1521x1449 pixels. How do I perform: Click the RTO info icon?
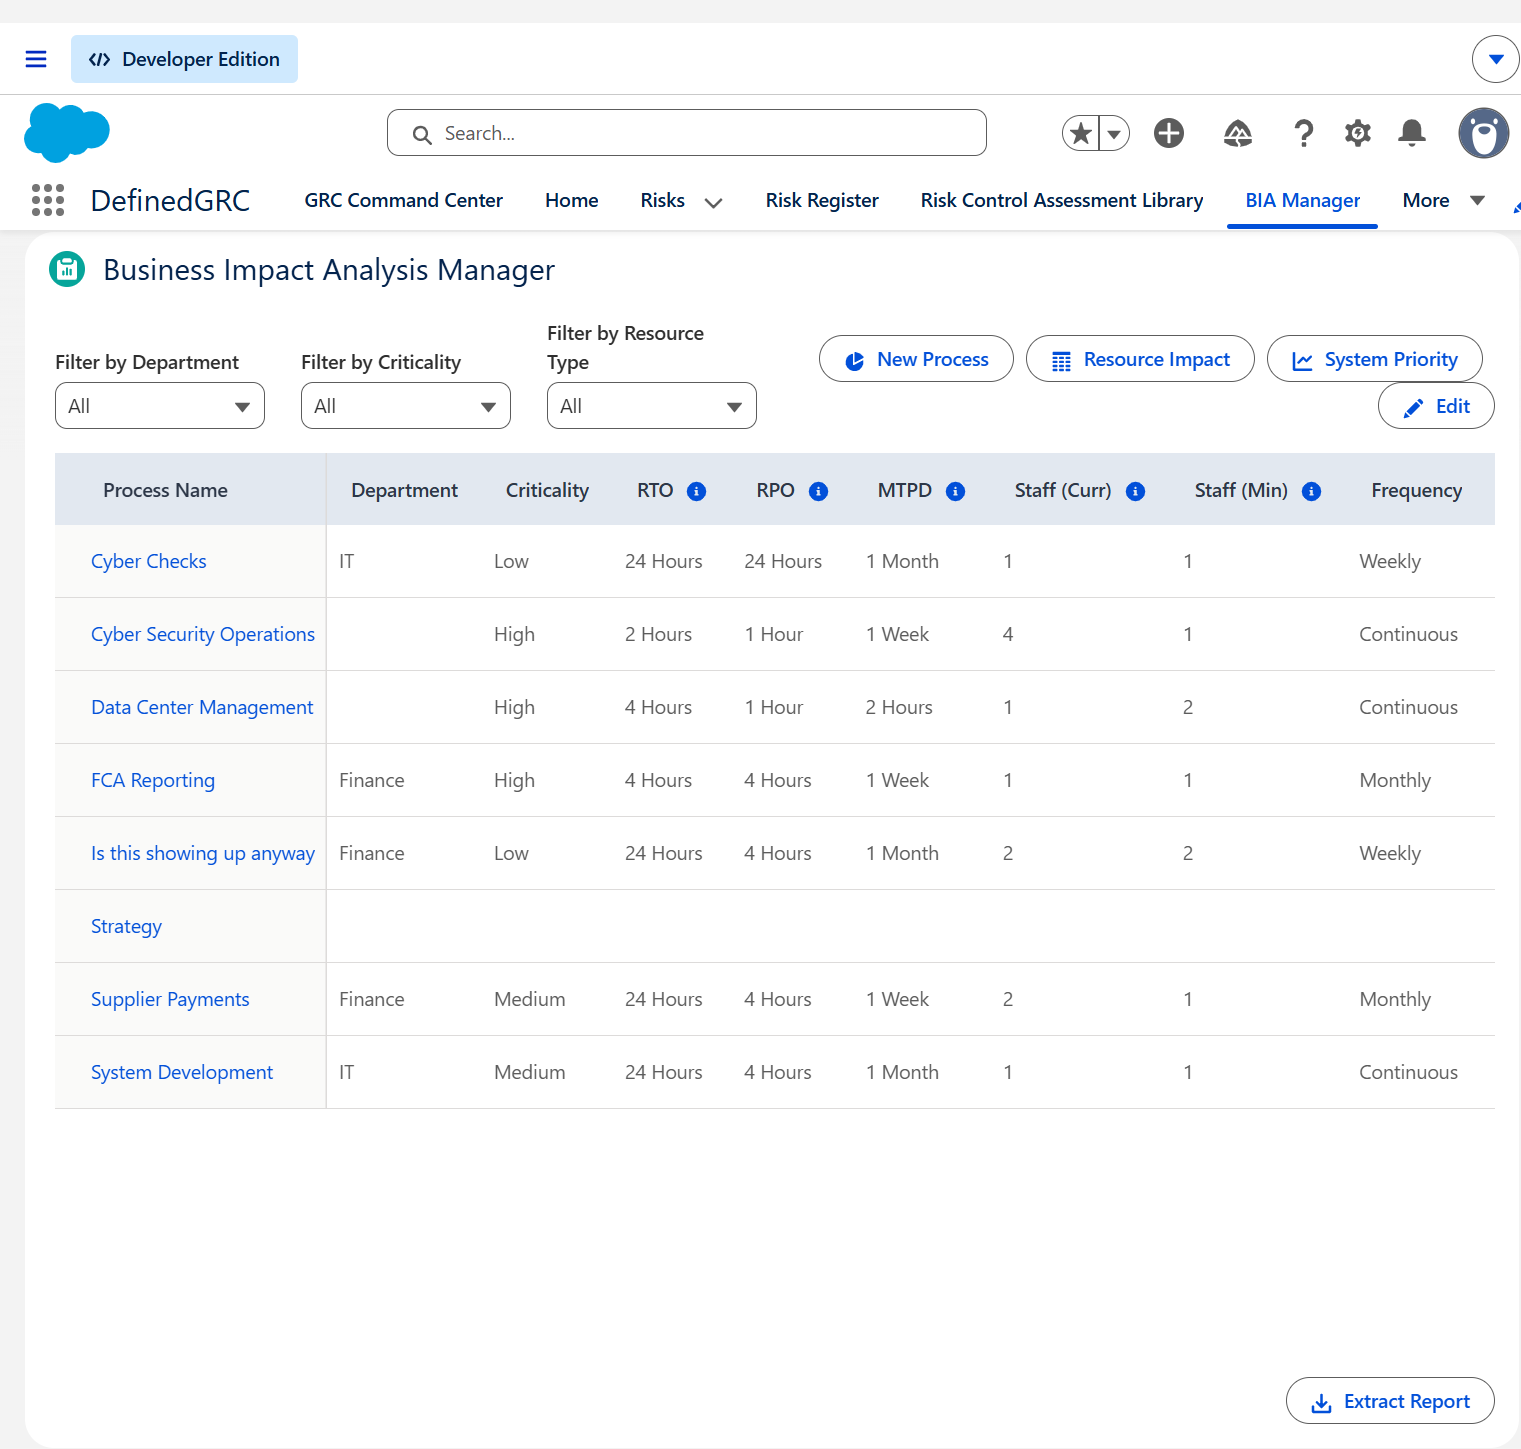pos(697,491)
